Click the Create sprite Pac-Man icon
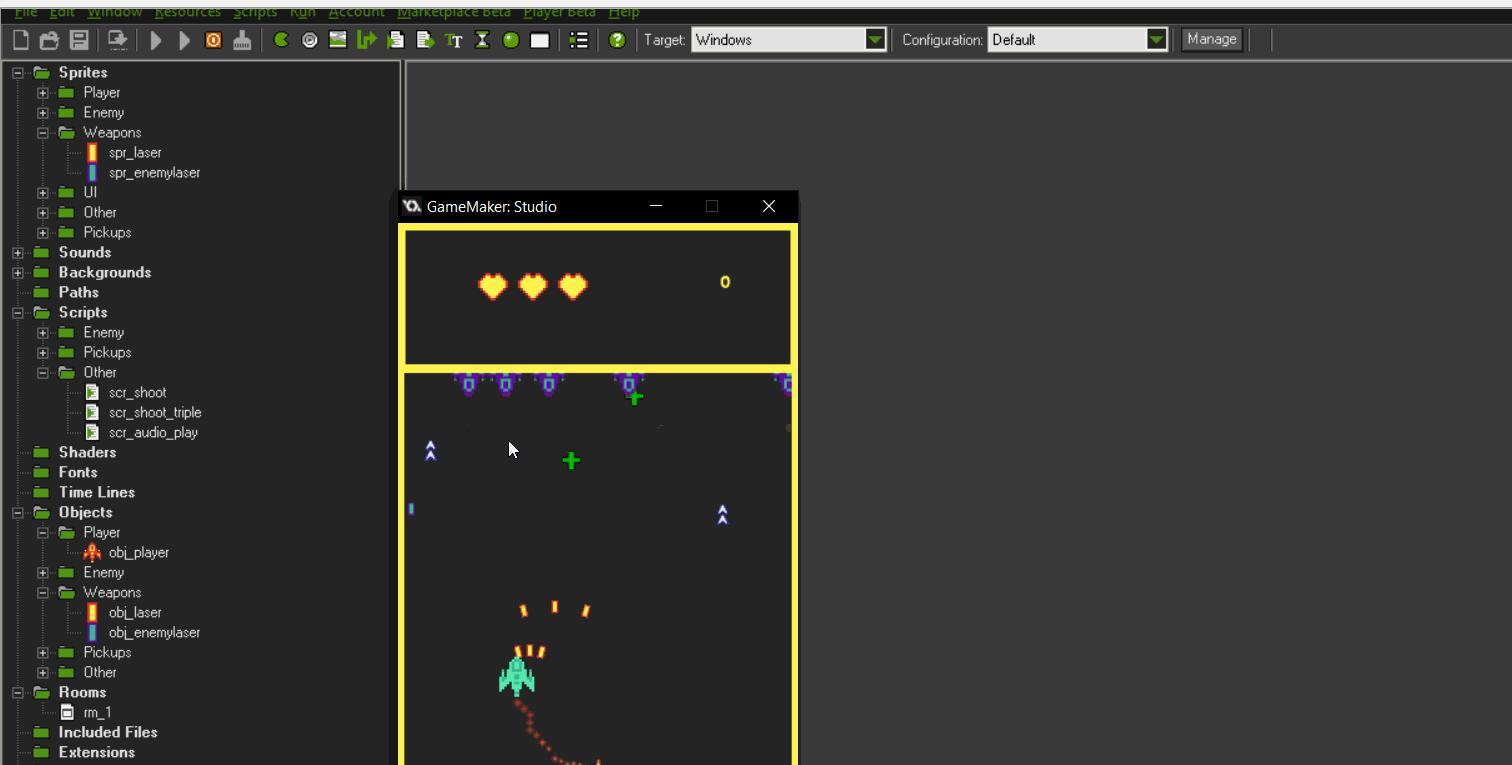This screenshot has height=765, width=1512. click(281, 40)
